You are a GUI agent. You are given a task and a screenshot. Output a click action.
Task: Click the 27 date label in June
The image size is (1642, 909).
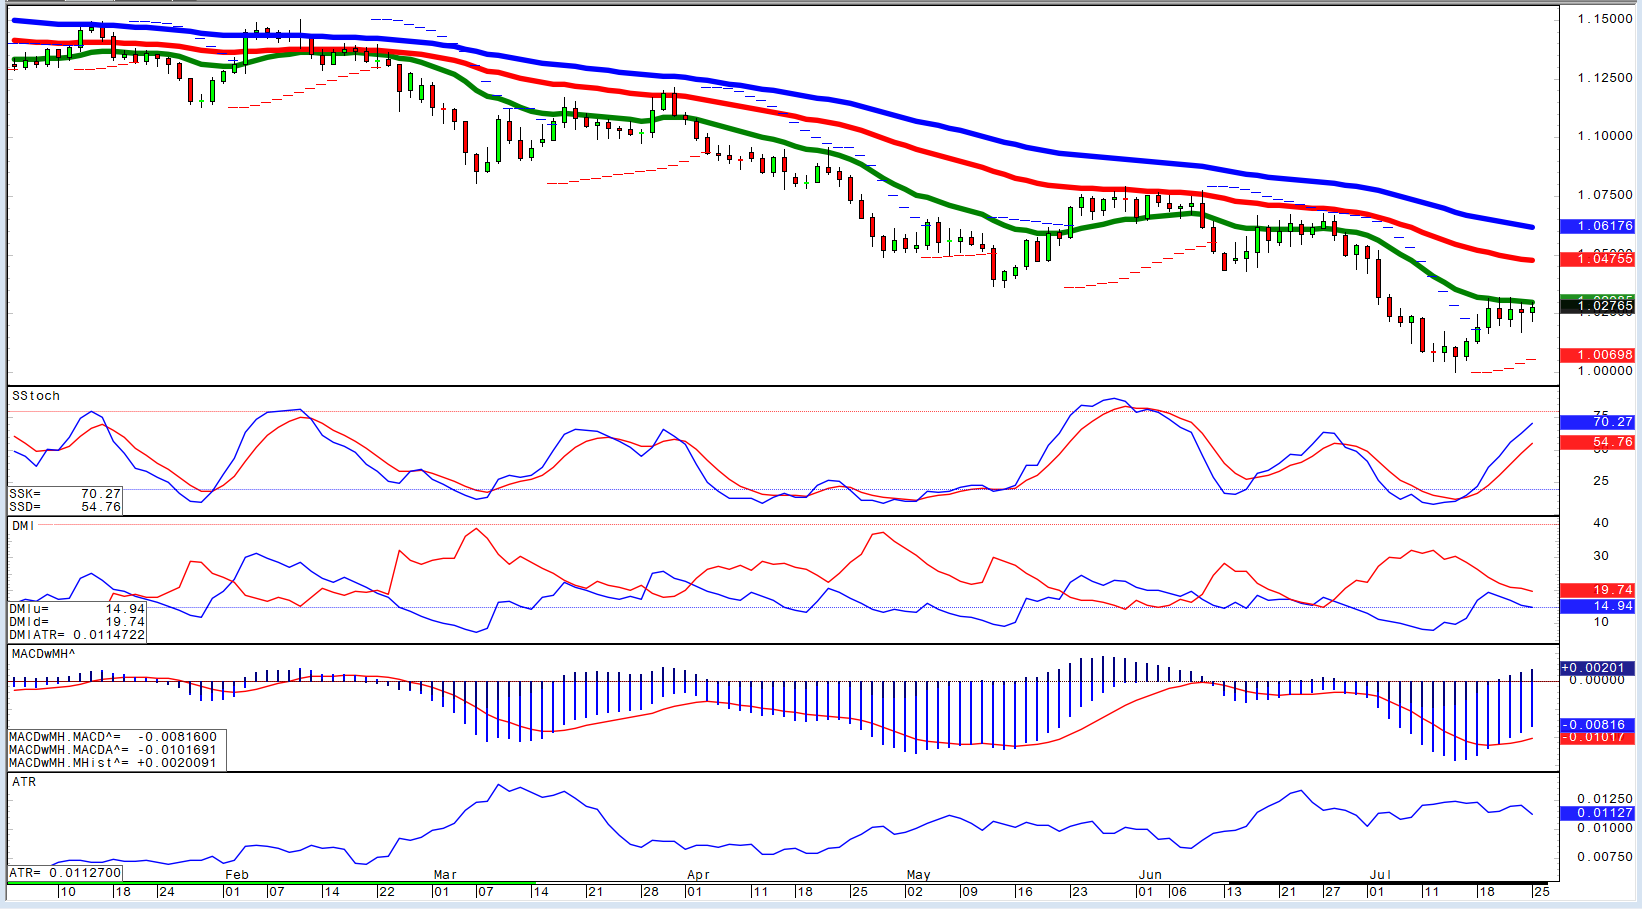click(1332, 891)
